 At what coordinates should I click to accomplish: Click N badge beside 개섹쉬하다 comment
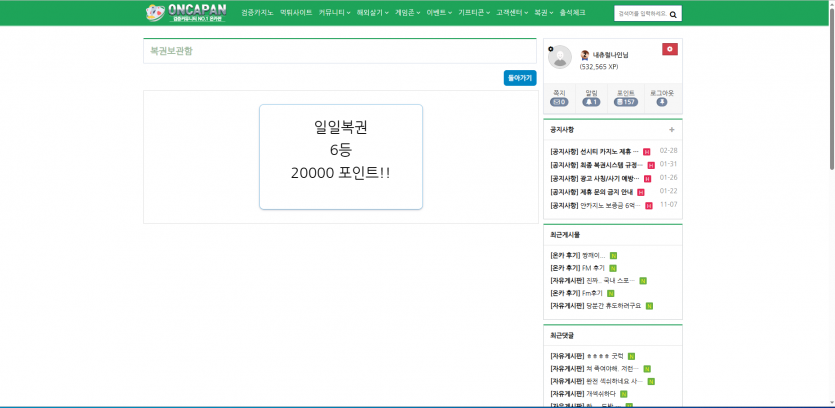pos(624,394)
